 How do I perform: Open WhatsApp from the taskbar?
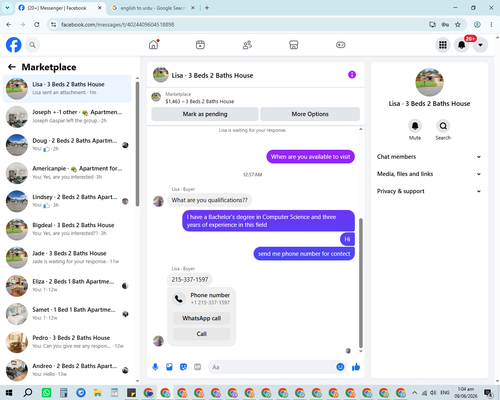[x=46, y=393]
